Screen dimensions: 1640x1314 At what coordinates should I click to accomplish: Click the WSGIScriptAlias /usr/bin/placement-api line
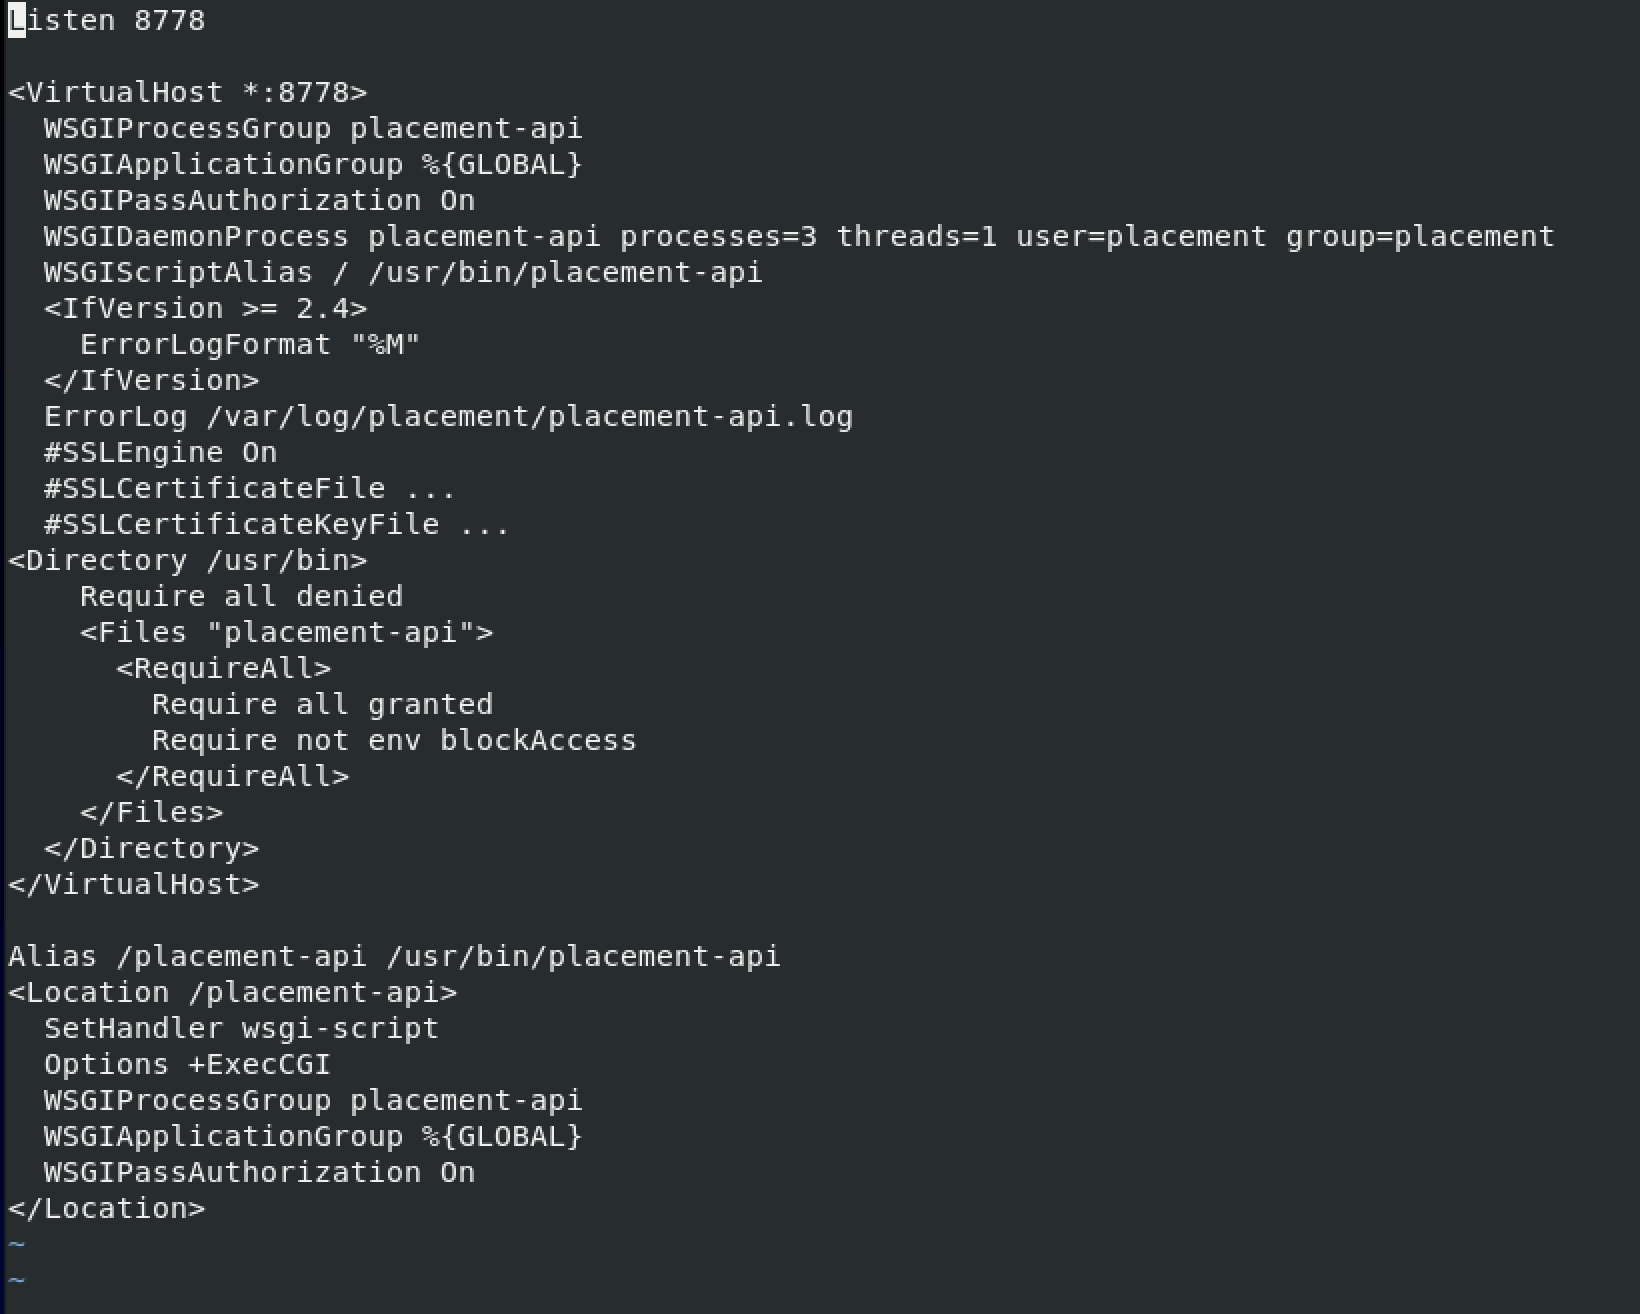403,272
